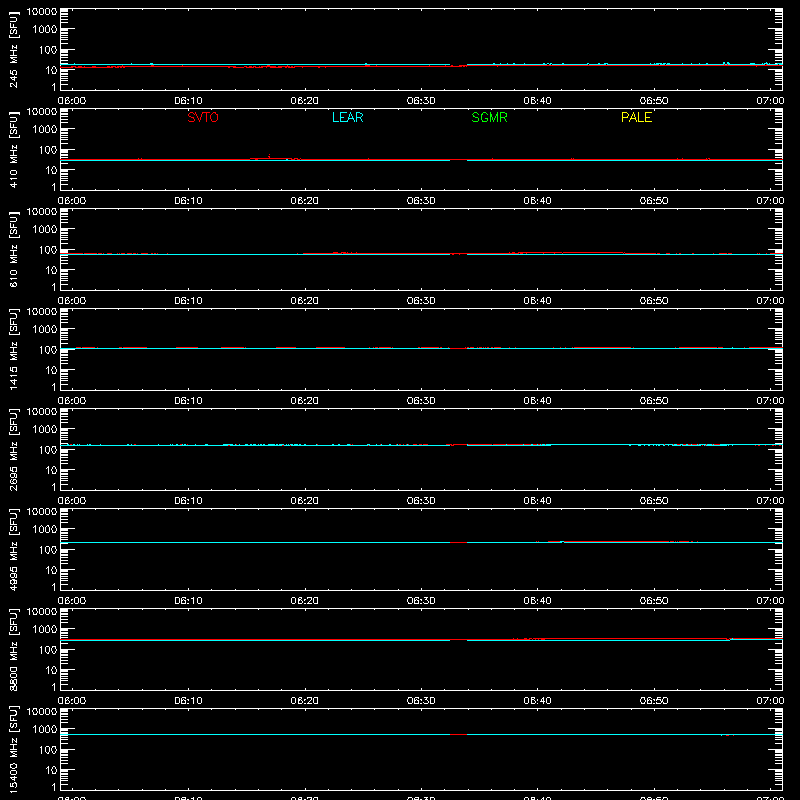Image resolution: width=800 pixels, height=800 pixels.
Task: Click the 100 tick on 8800 MHz axis
Action: 48,650
